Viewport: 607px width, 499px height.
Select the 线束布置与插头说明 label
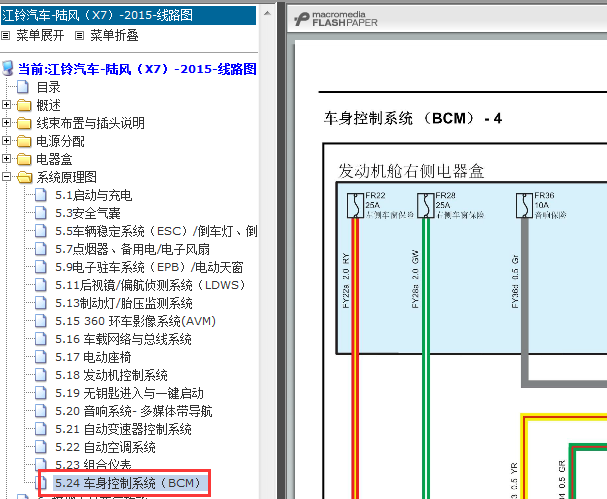tap(91, 123)
